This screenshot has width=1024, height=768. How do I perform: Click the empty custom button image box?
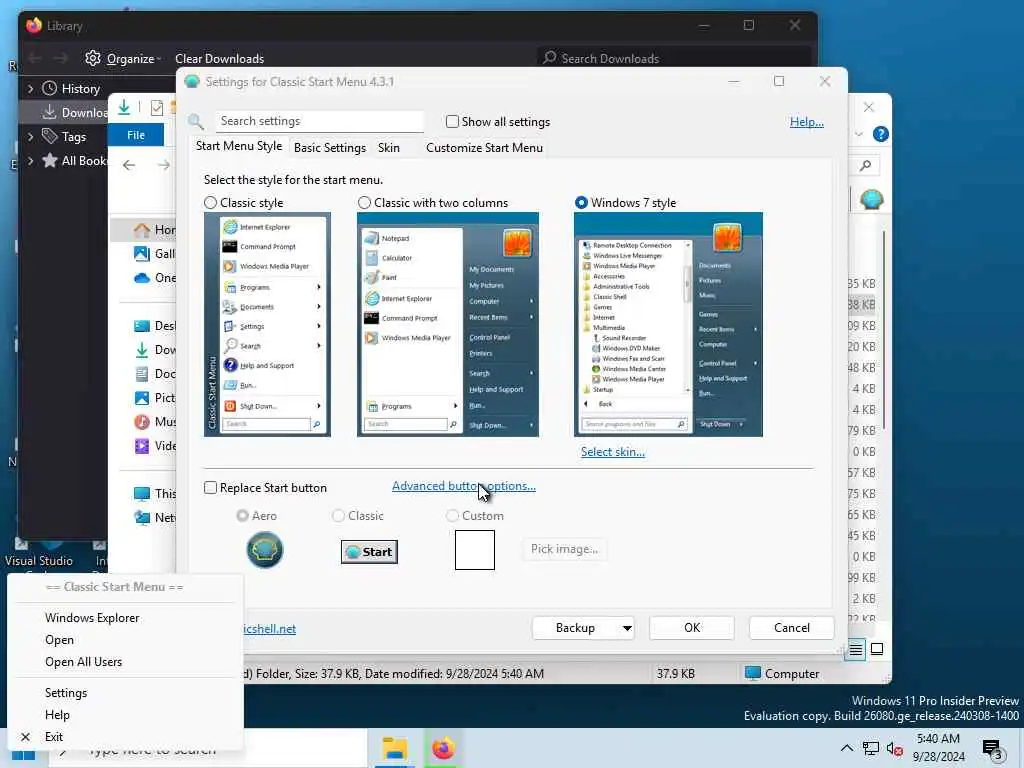475,550
